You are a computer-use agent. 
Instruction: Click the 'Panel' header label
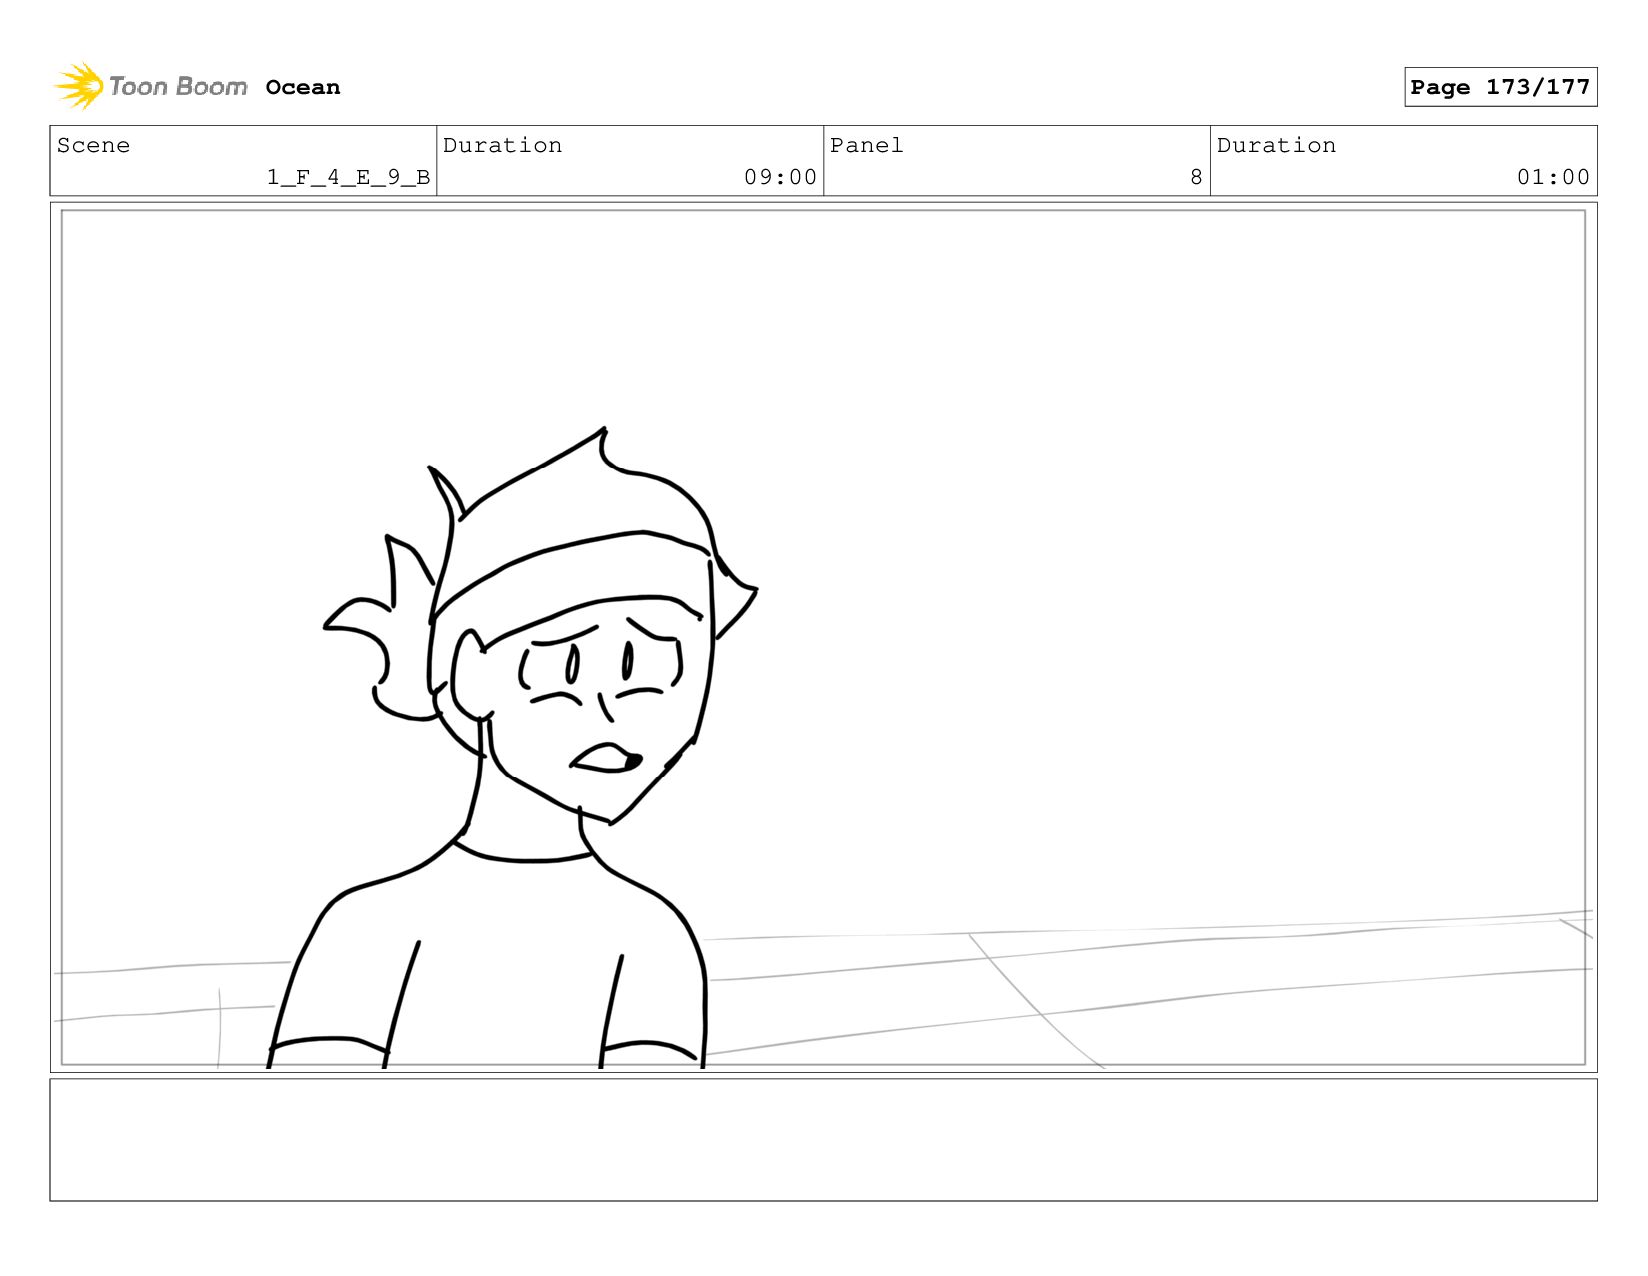(866, 145)
